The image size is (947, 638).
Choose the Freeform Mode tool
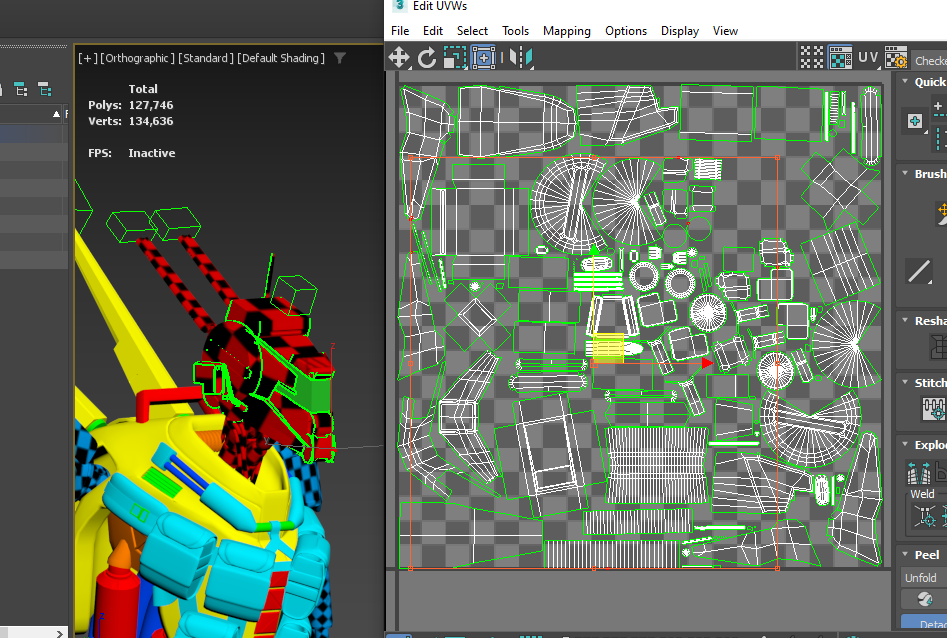click(x=483, y=58)
